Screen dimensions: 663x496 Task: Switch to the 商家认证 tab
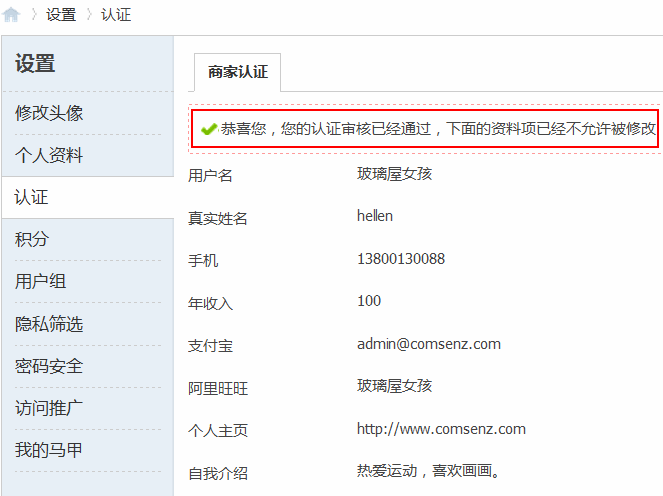(238, 72)
